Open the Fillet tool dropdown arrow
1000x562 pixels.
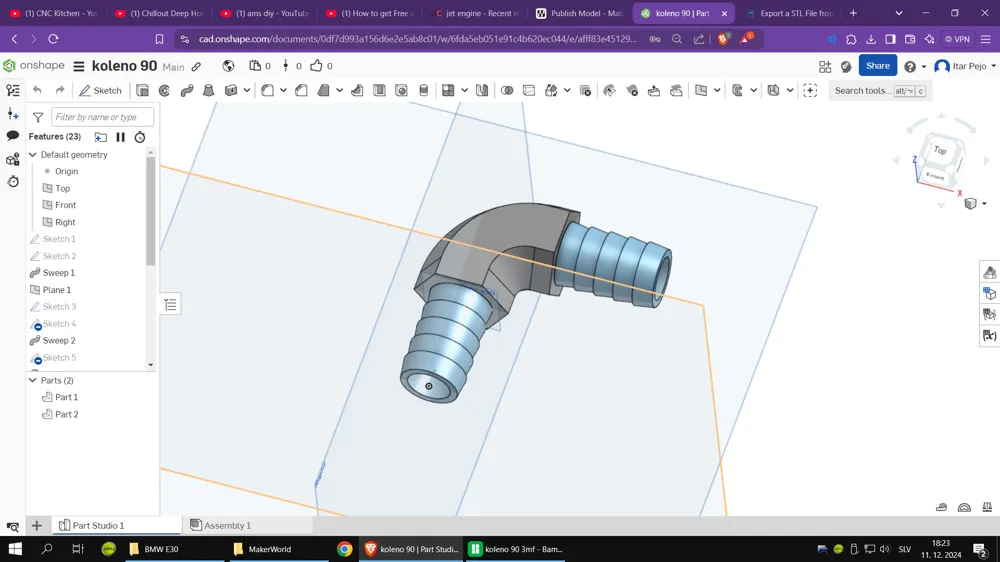283,91
